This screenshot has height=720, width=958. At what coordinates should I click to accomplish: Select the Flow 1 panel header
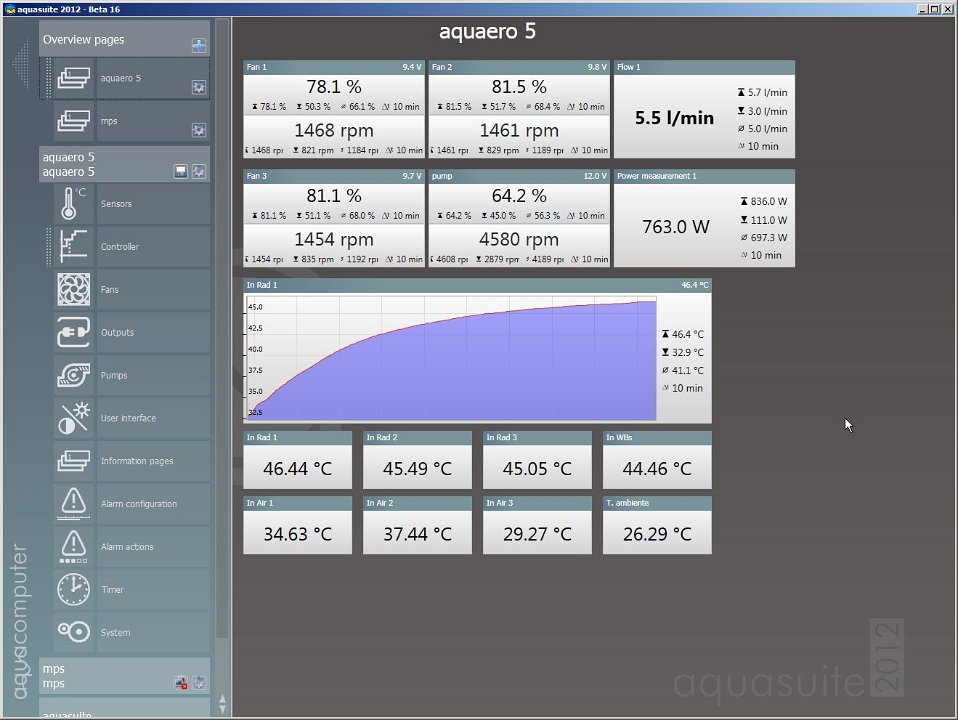click(x=704, y=67)
